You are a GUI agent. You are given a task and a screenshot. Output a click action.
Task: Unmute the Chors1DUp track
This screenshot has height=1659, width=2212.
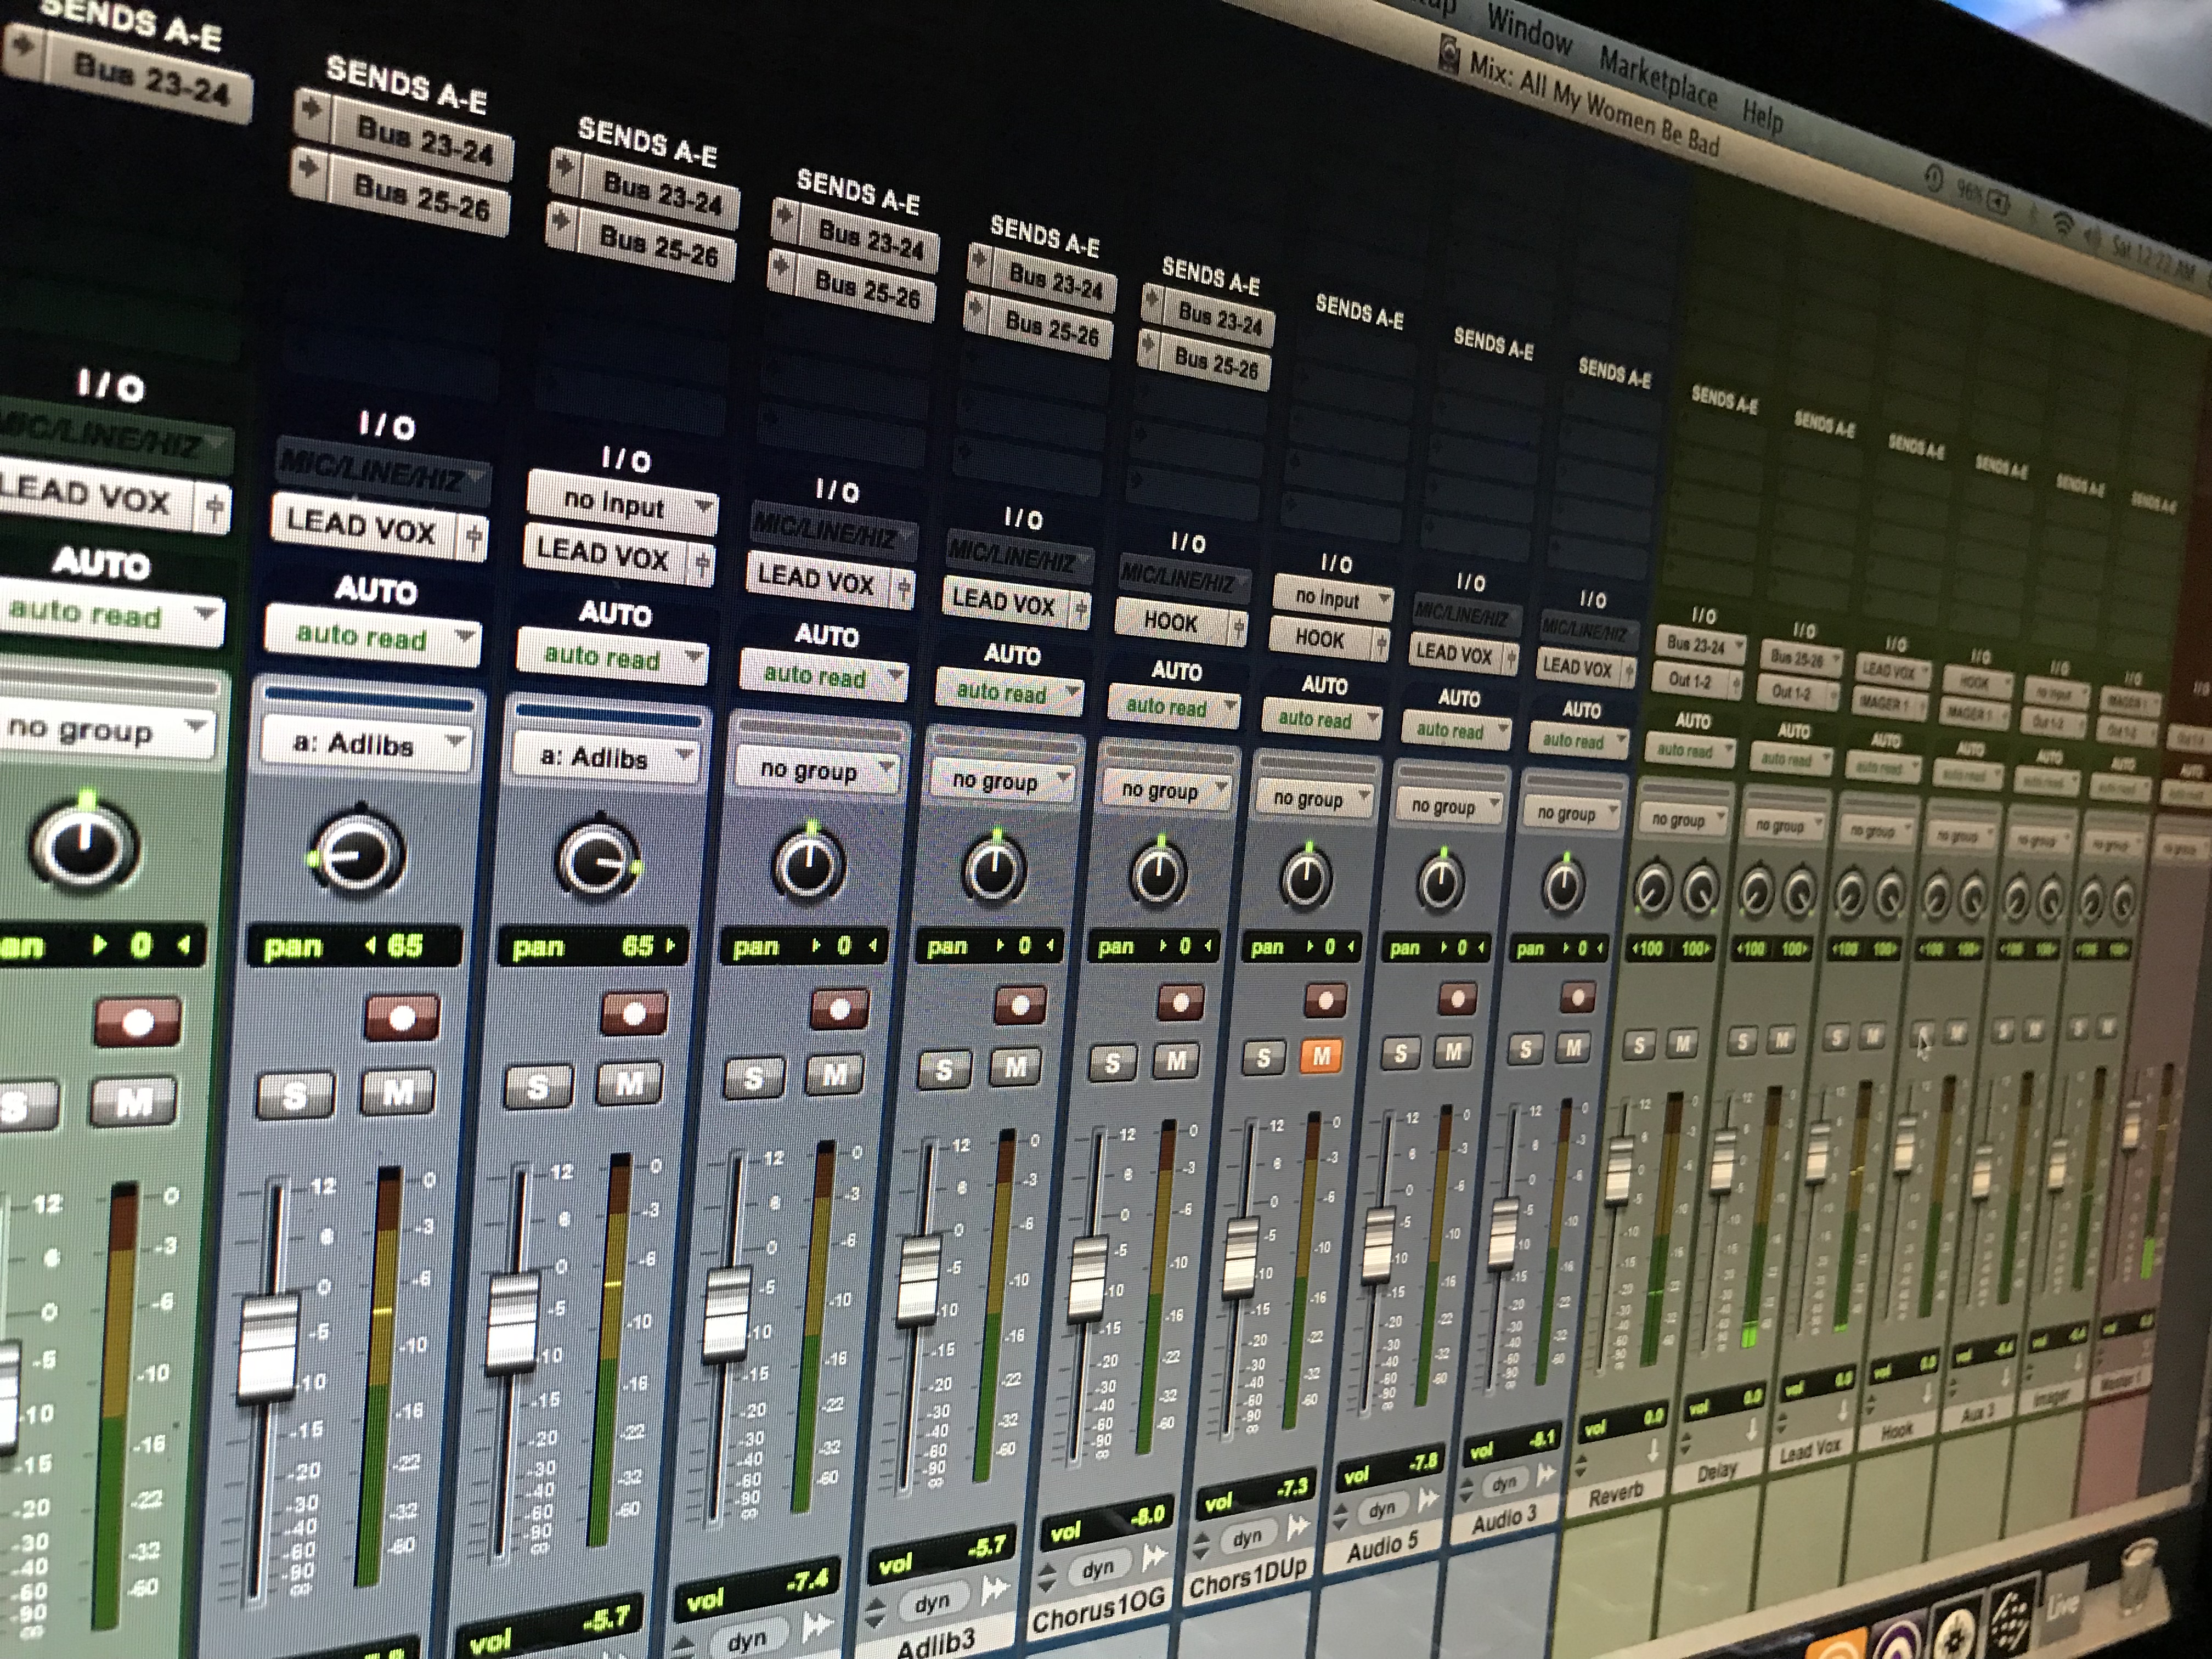[x=1321, y=1055]
